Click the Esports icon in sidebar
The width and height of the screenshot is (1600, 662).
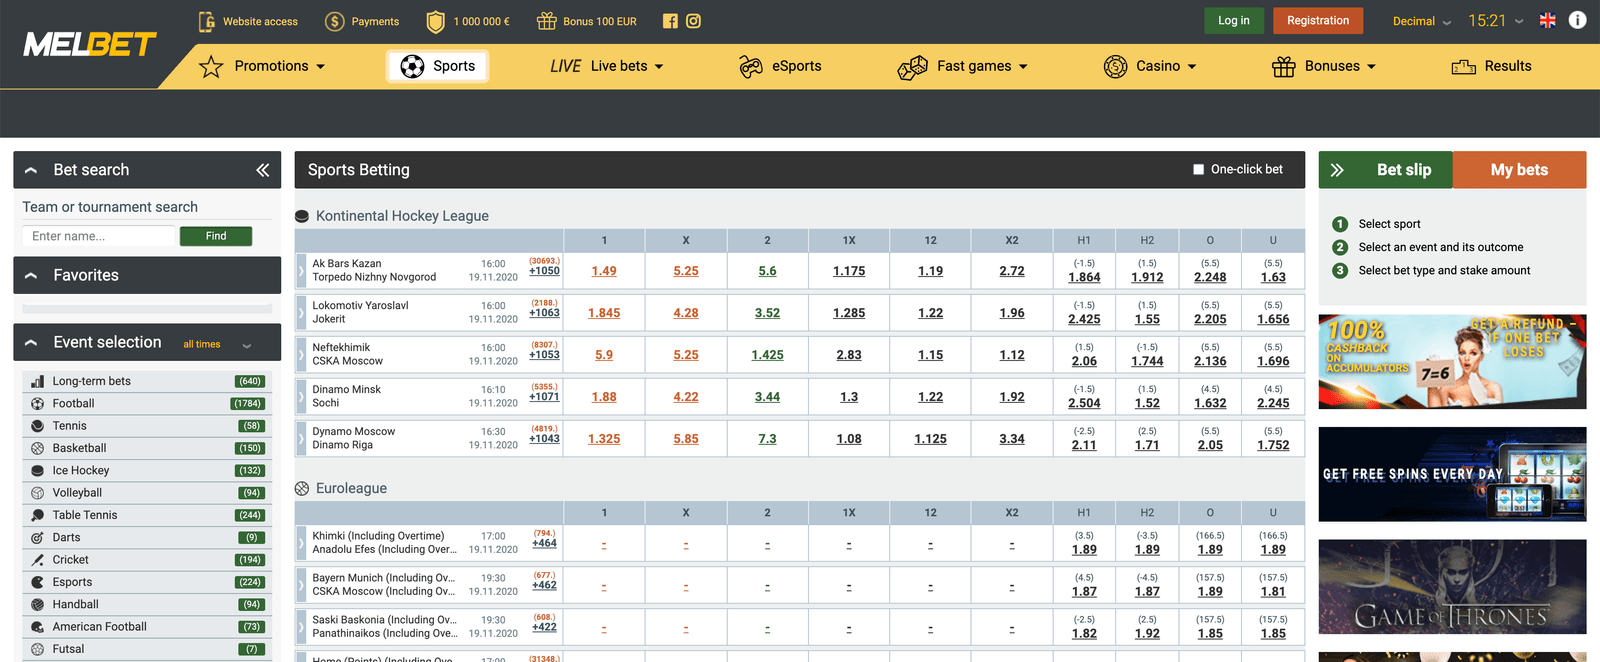(x=37, y=582)
